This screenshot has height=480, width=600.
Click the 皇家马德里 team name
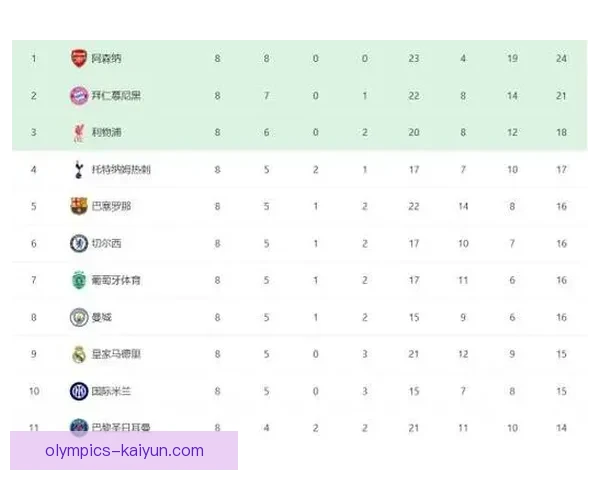116,354
